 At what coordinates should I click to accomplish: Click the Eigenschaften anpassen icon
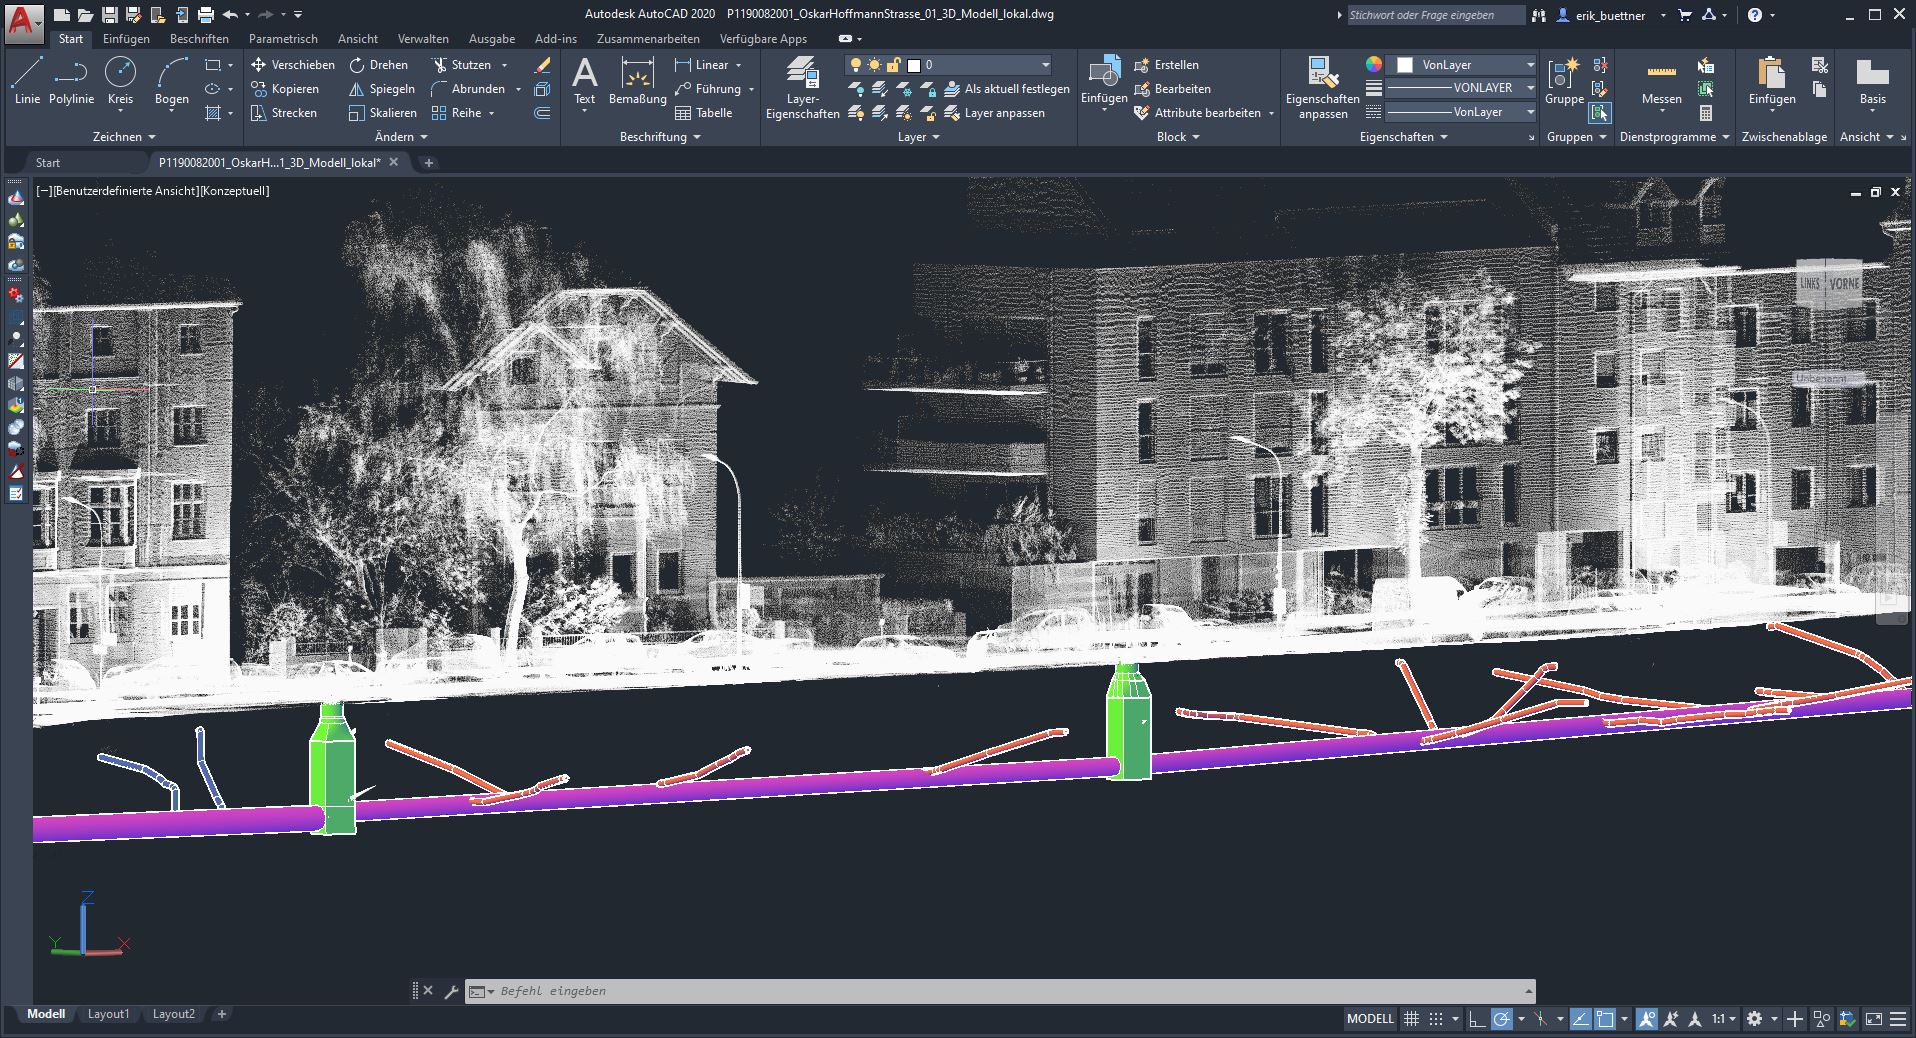coord(1322,88)
